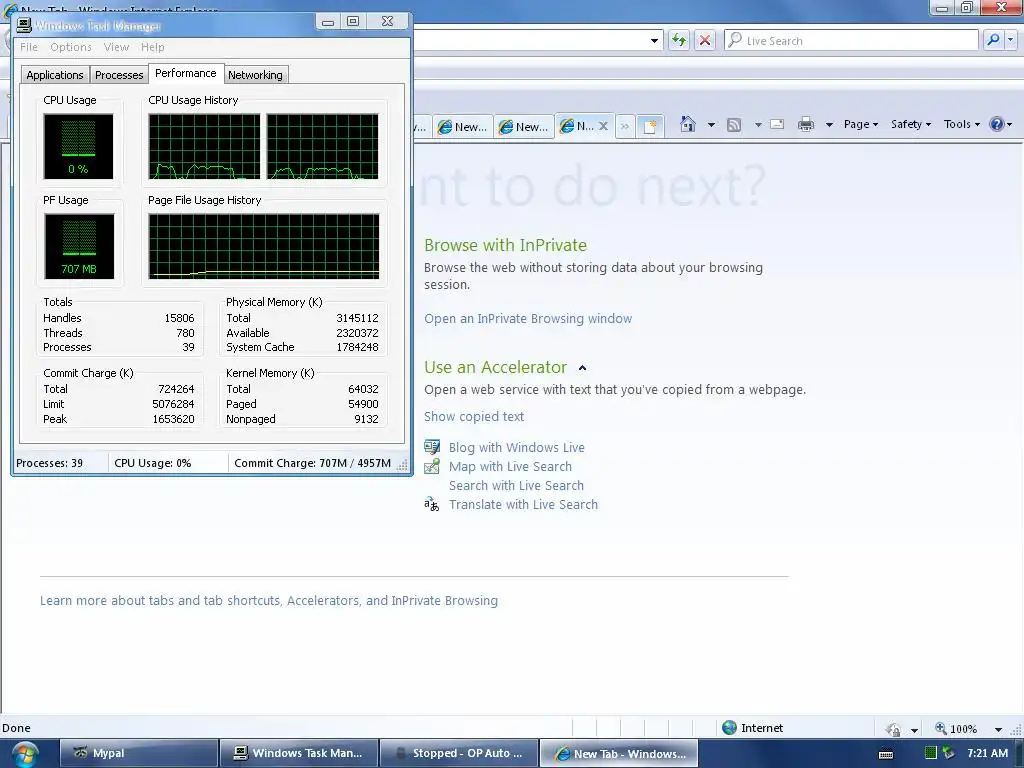This screenshot has height=768, width=1024.
Task: Click the zoom level magnifier icon
Action: point(941,728)
